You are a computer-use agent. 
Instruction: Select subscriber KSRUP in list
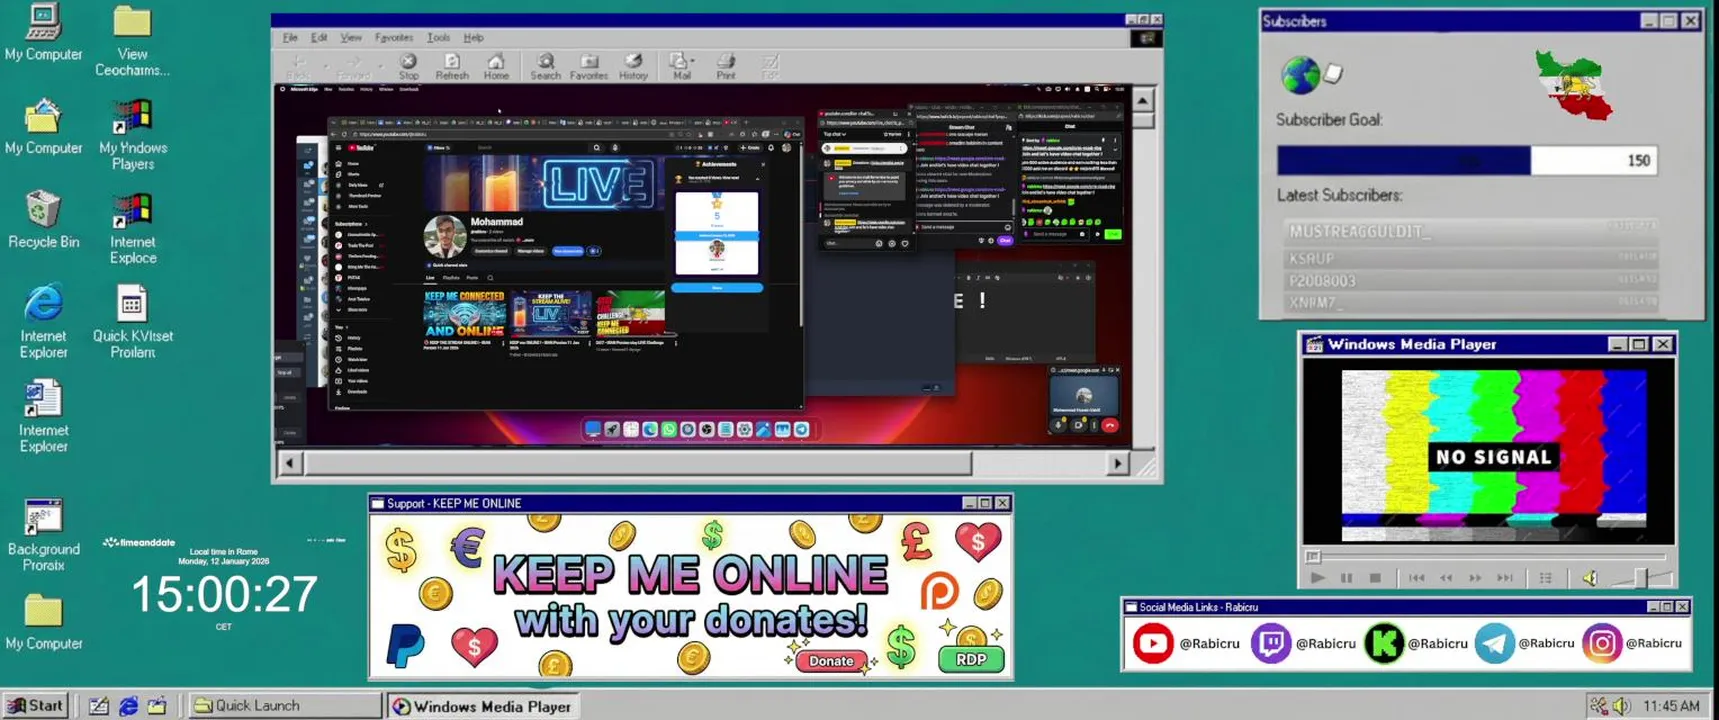1470,257
